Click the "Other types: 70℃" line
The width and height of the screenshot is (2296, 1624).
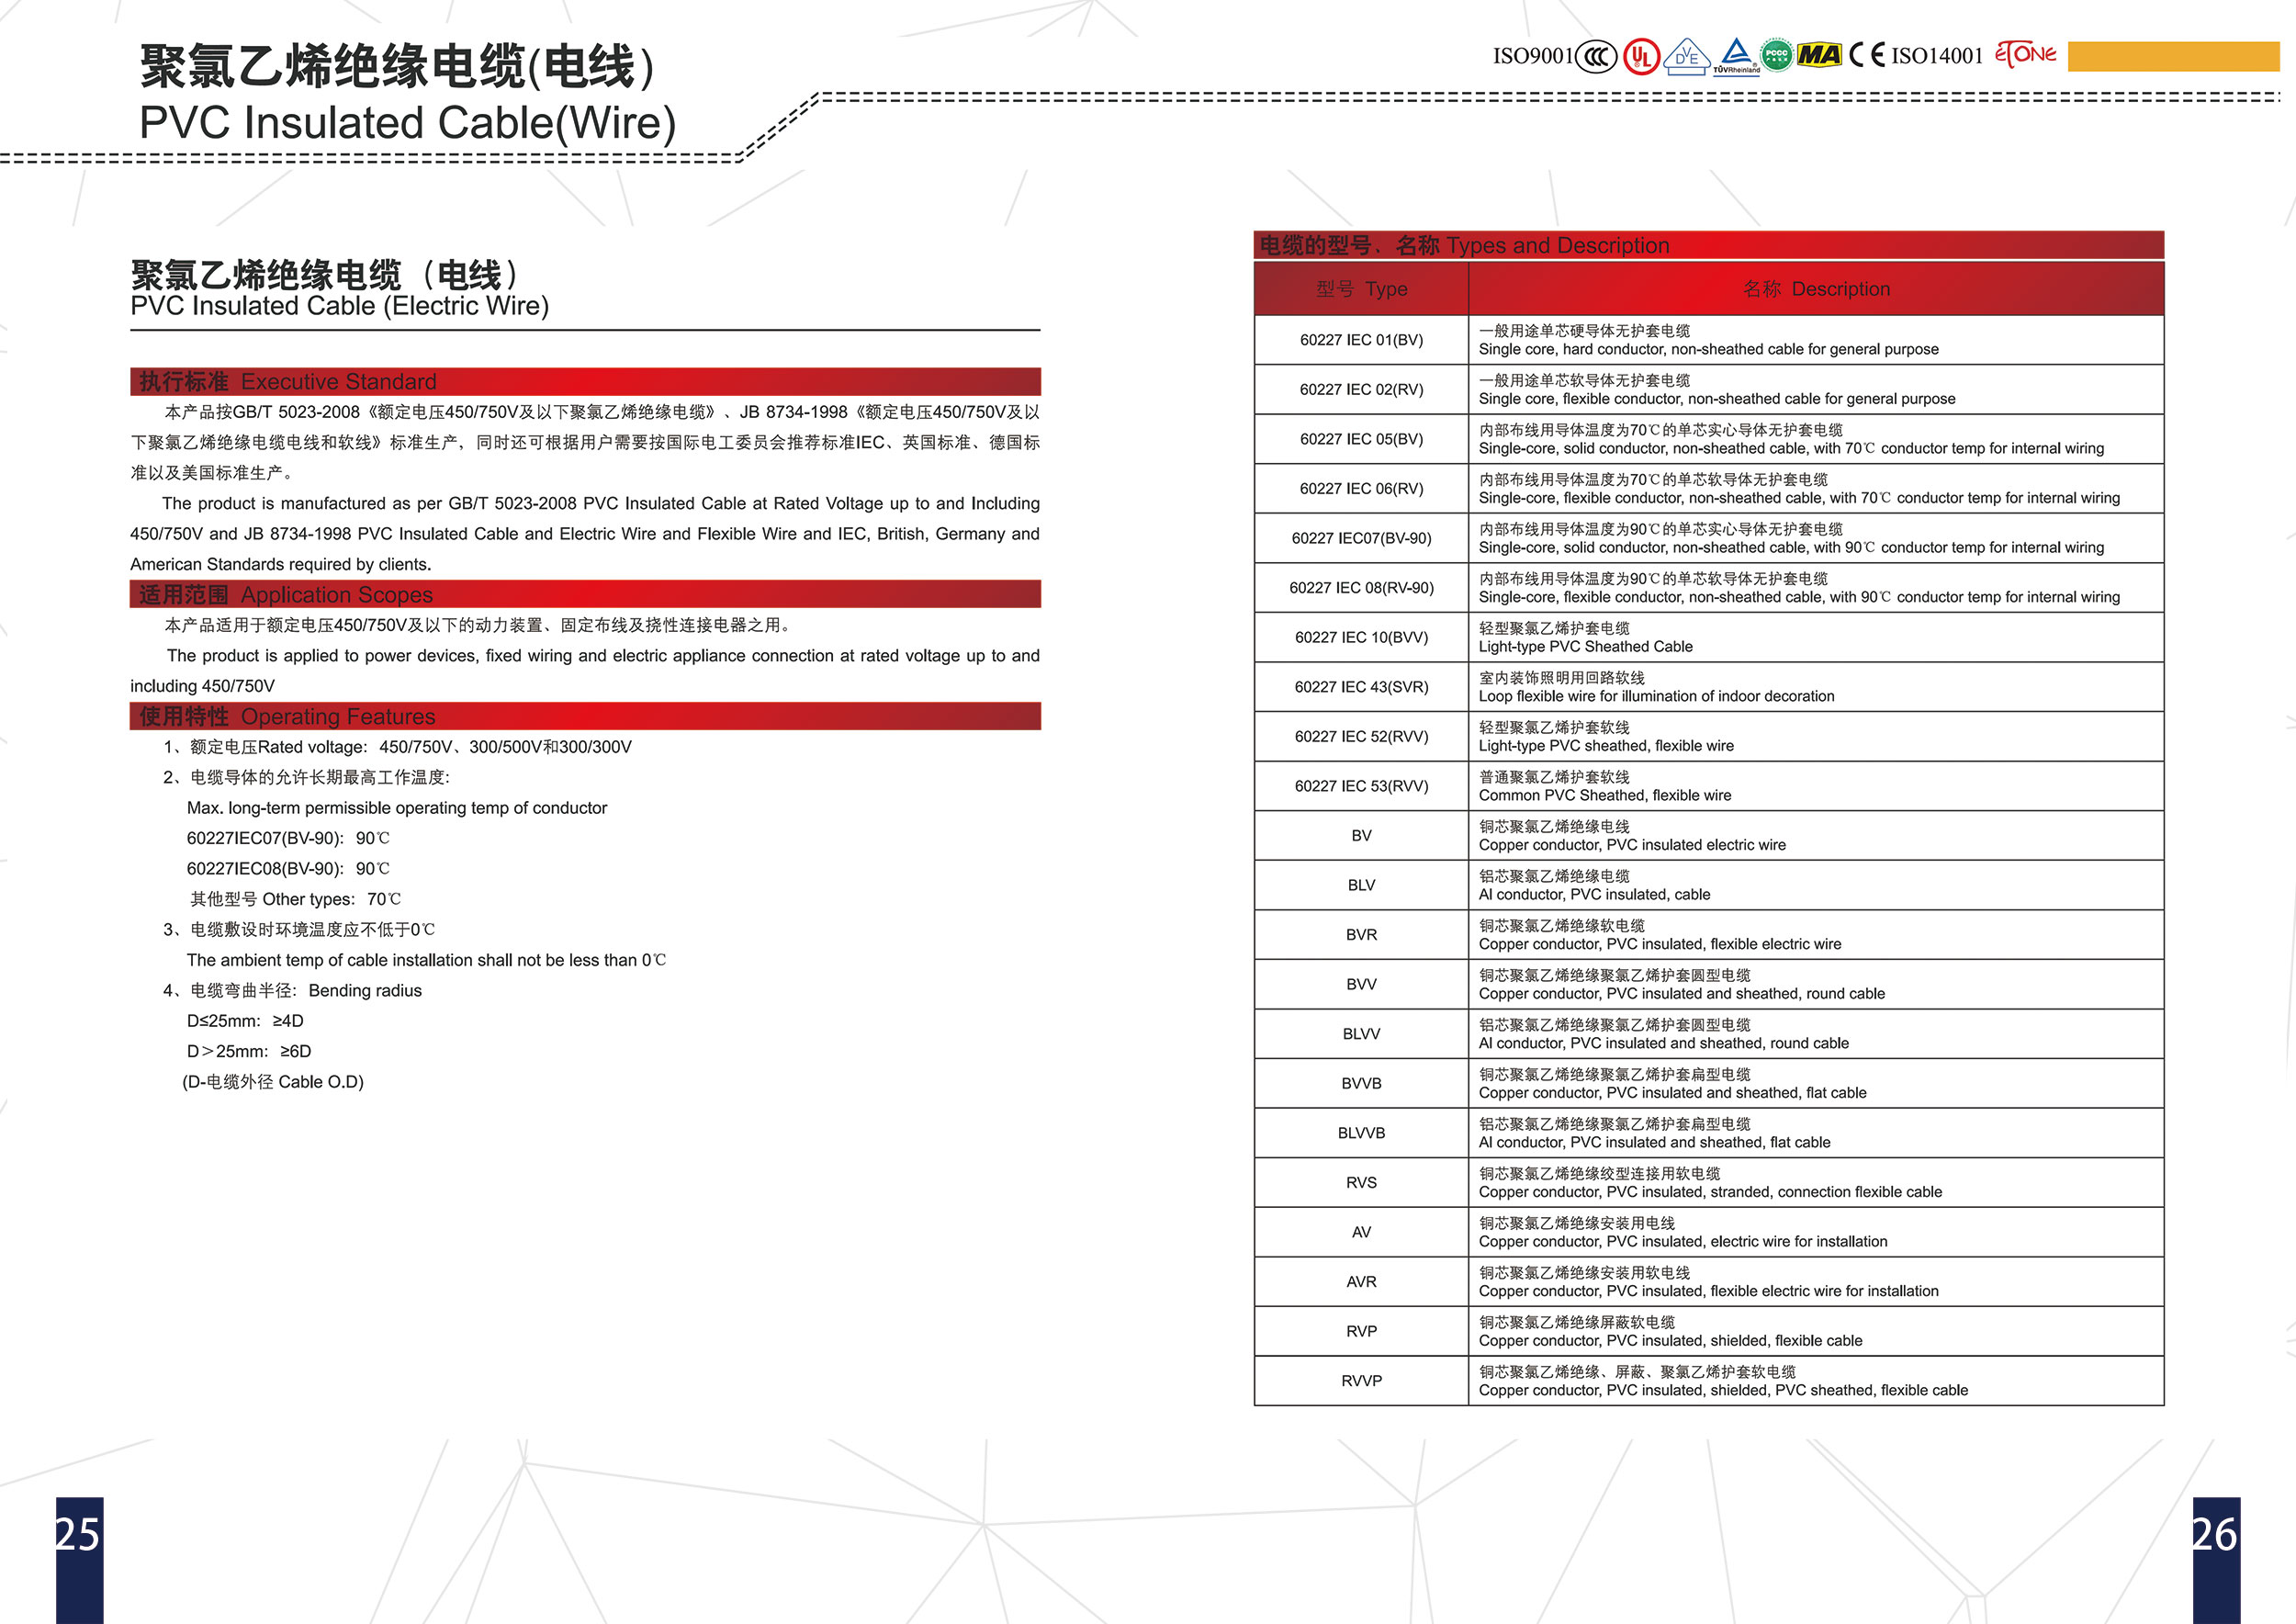pos(295,900)
